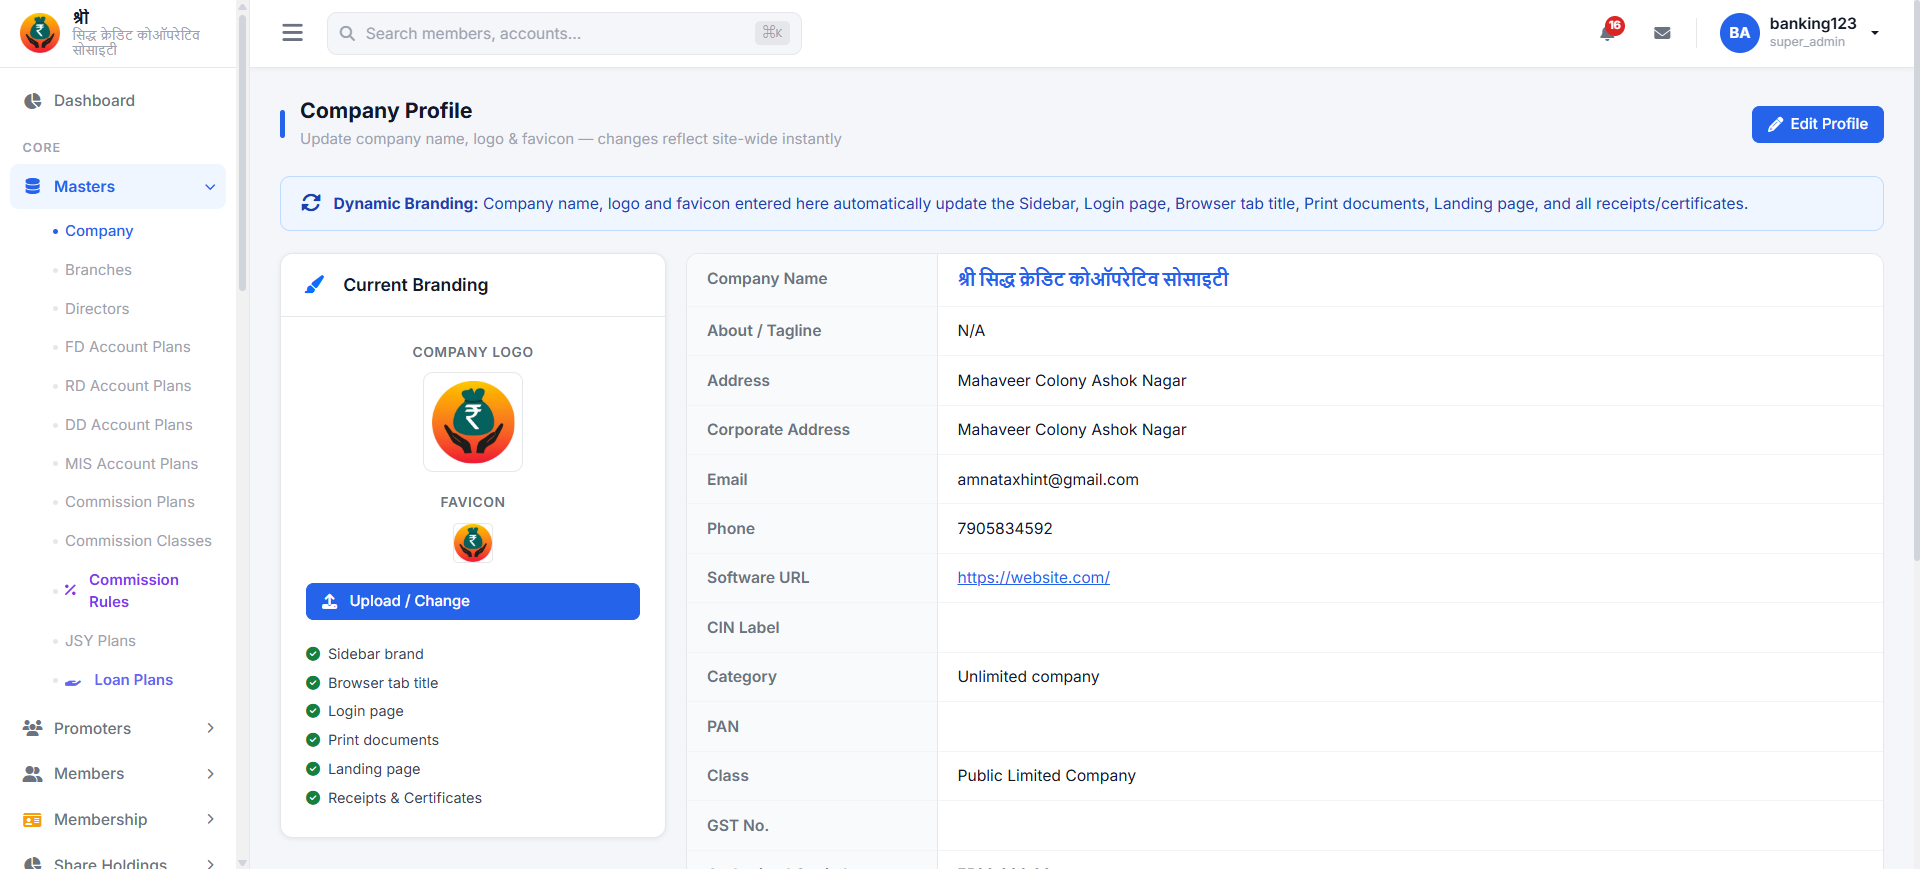
Task: Click the Dynamic Branding sync icon
Action: [x=311, y=203]
